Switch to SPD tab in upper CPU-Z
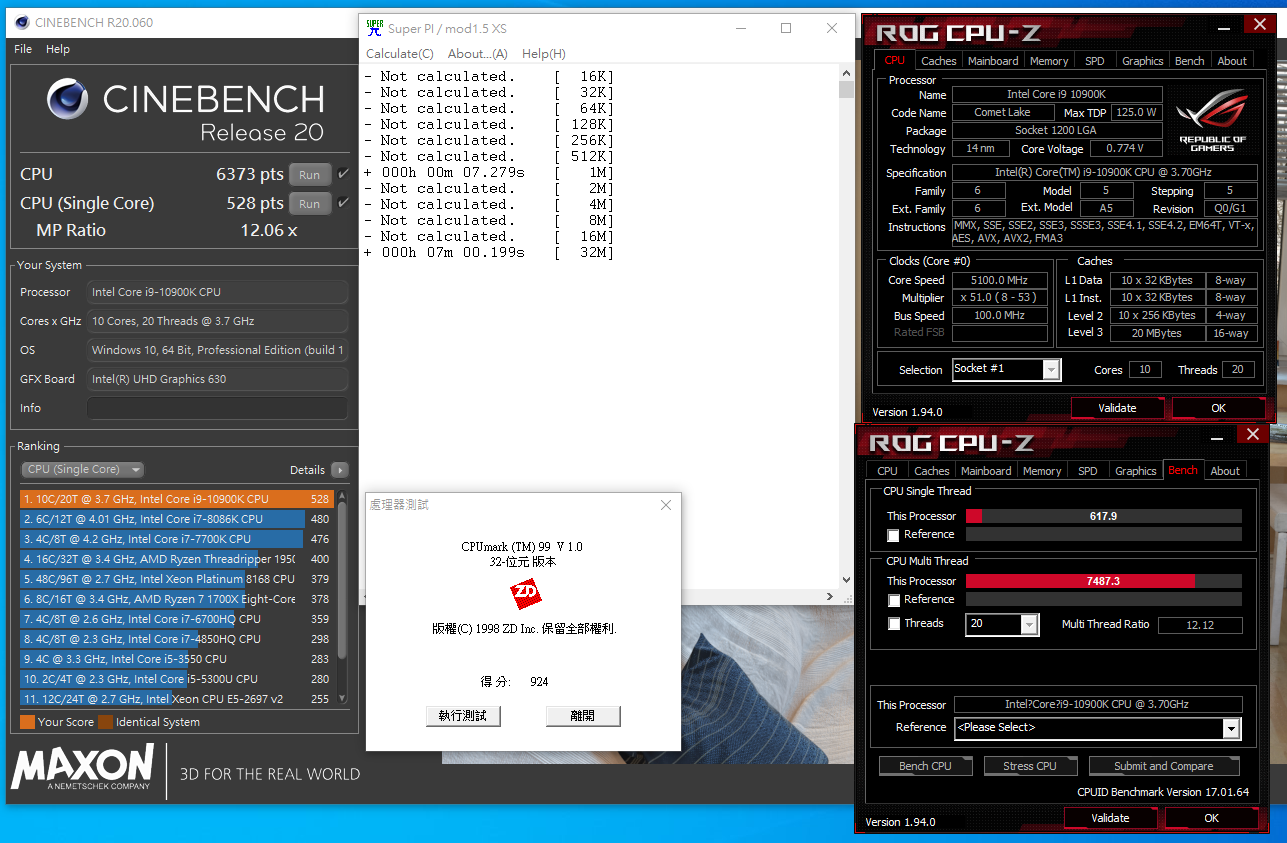Image resolution: width=1287 pixels, height=843 pixels. pyautogui.click(x=1095, y=61)
